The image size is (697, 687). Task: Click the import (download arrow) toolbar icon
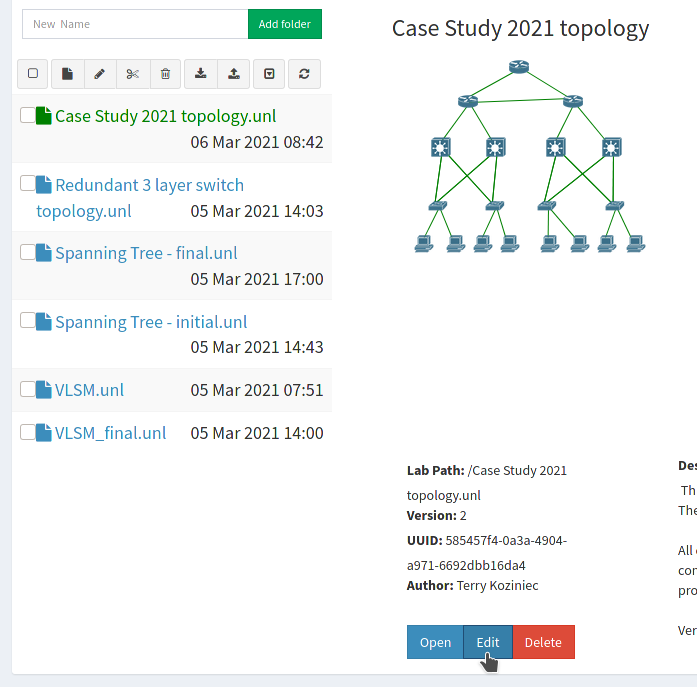point(201,73)
